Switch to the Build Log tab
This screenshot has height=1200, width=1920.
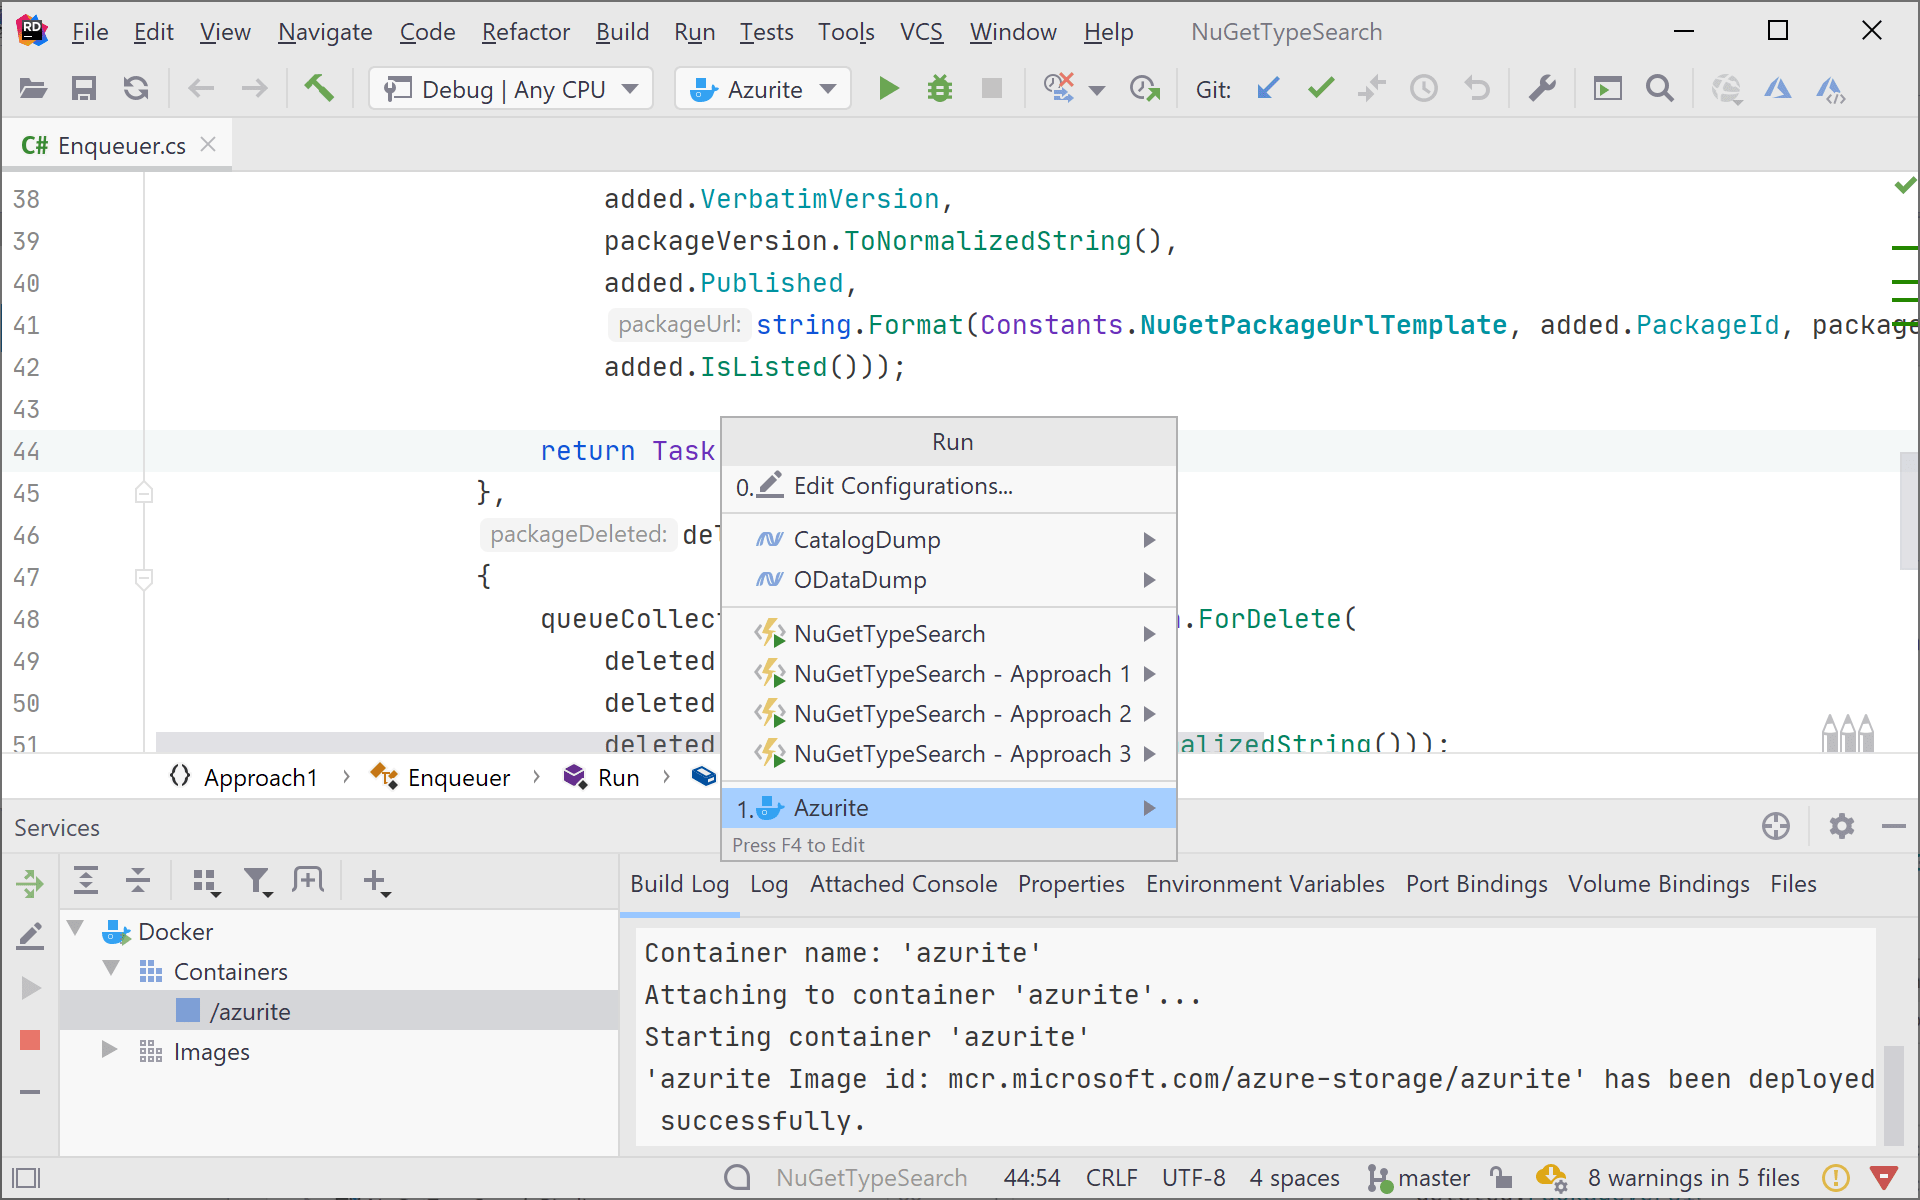(x=679, y=884)
